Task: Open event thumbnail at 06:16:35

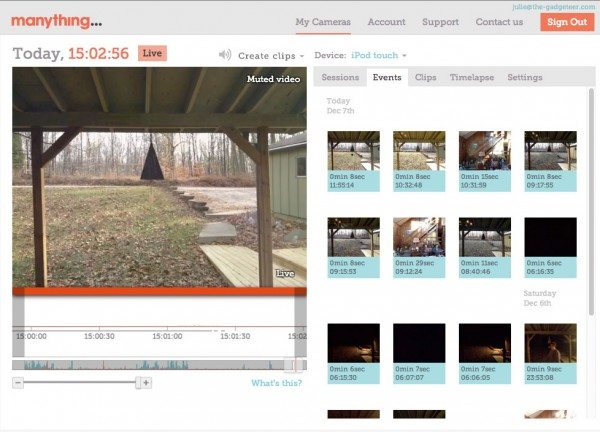Action: point(551,248)
